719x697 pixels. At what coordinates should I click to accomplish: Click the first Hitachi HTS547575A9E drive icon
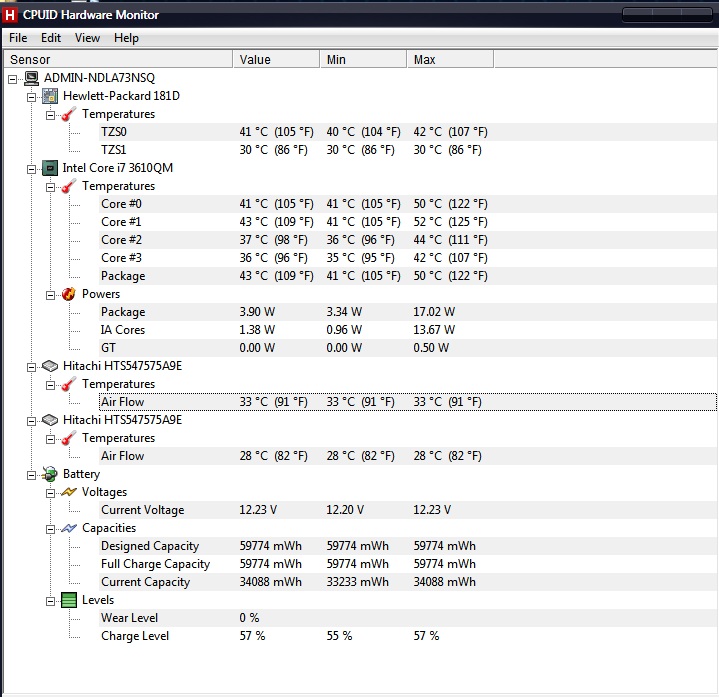click(x=50, y=366)
